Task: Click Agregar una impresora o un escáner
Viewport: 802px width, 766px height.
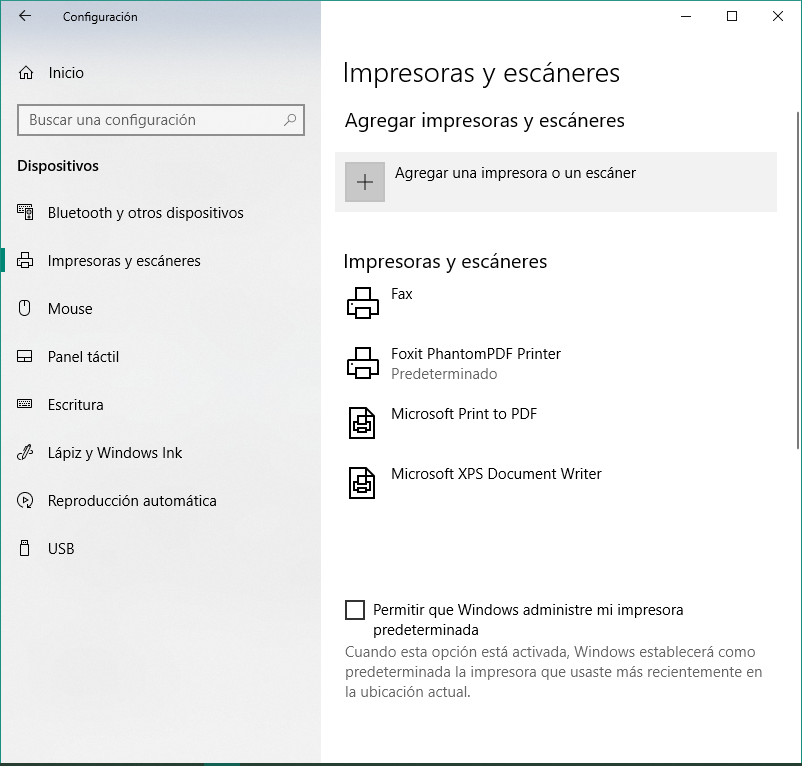Action: coord(515,173)
